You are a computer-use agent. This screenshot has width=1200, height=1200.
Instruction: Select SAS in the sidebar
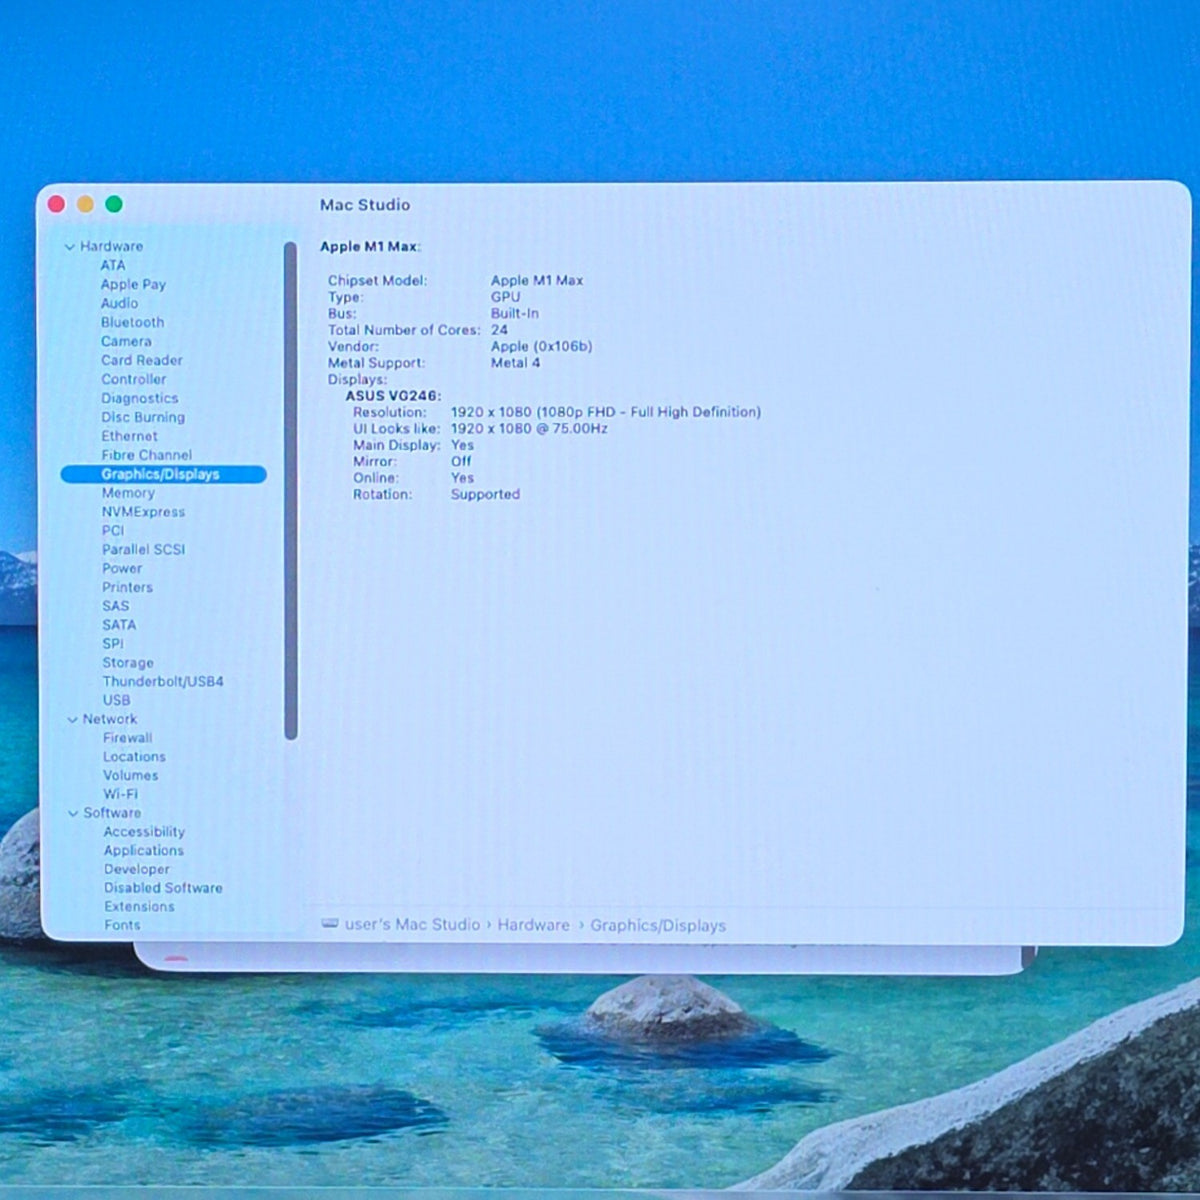pyautogui.click(x=115, y=606)
